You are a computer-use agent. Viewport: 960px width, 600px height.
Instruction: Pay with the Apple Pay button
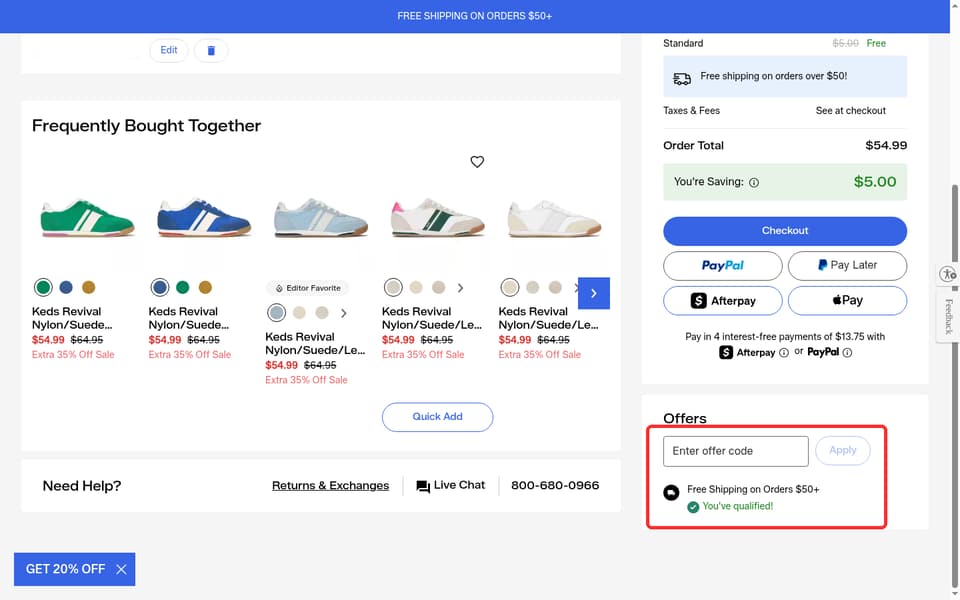tap(847, 301)
